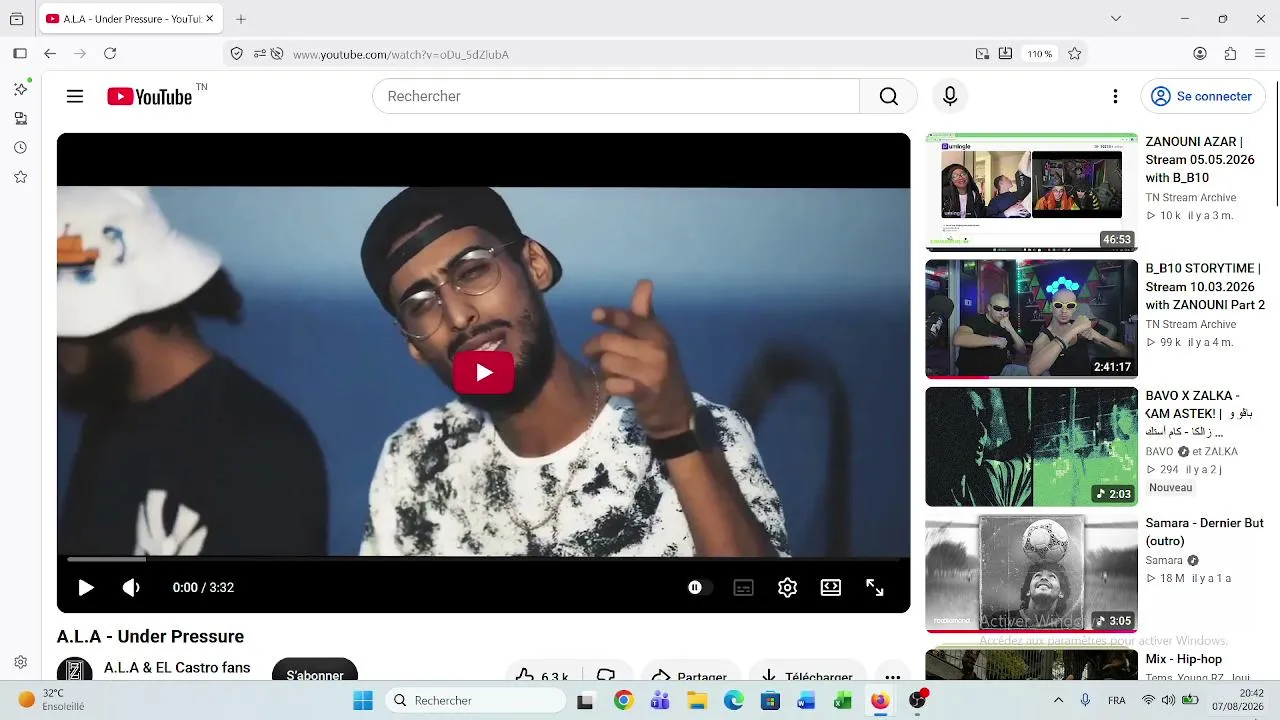The height and width of the screenshot is (720, 1280).
Task: Enter fullscreen video mode
Action: click(875, 588)
